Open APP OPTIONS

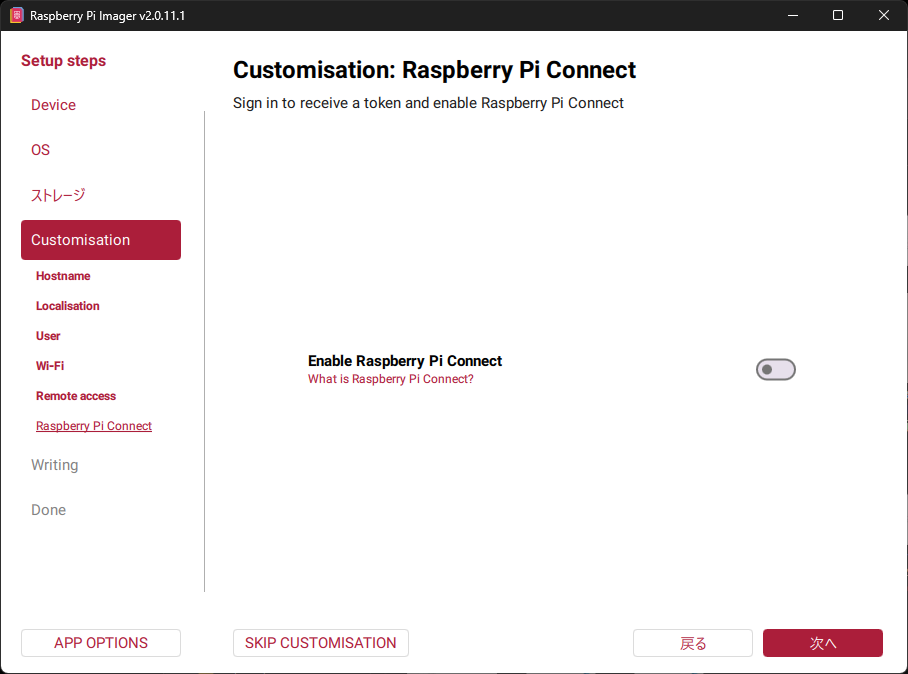click(x=101, y=643)
